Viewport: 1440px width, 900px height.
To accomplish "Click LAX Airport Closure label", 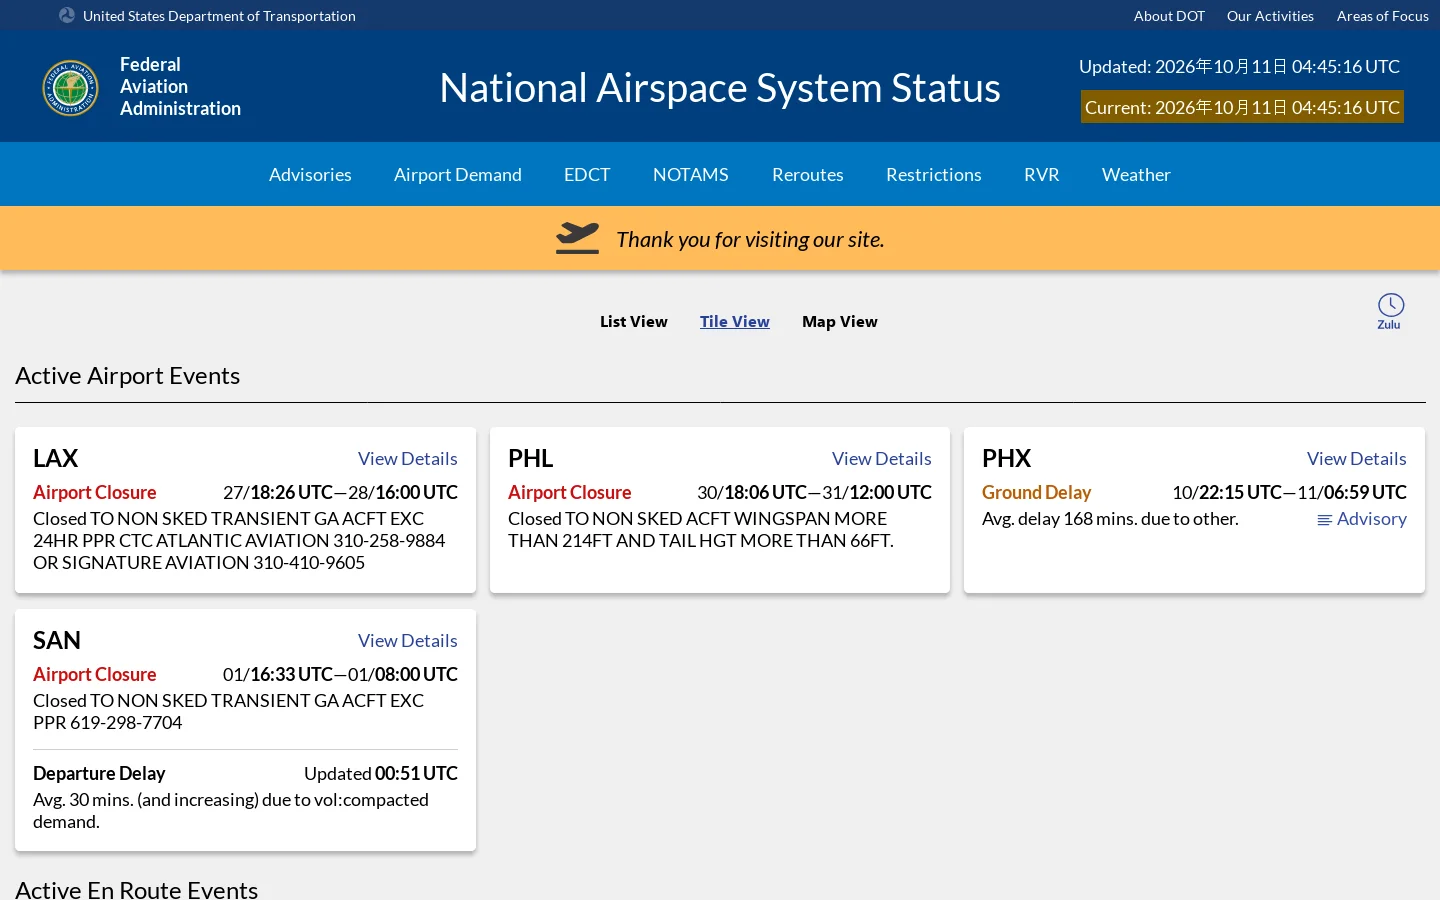I will (95, 492).
